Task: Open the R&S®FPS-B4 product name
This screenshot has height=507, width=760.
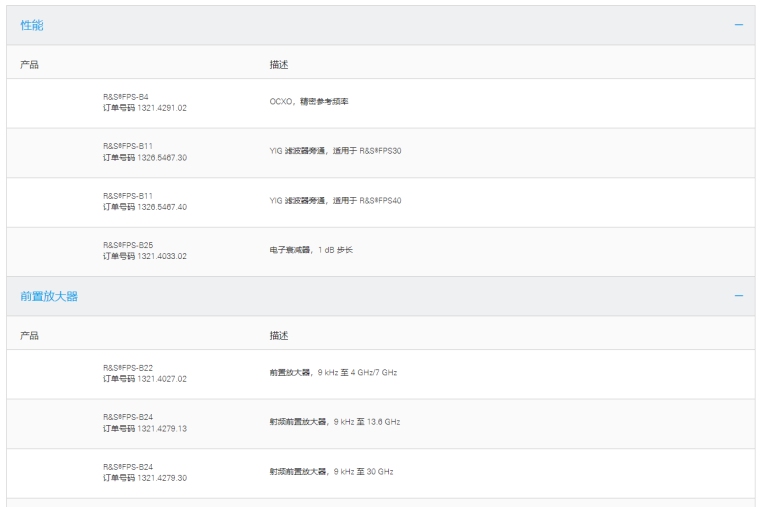Action: pyautogui.click(x=126, y=97)
